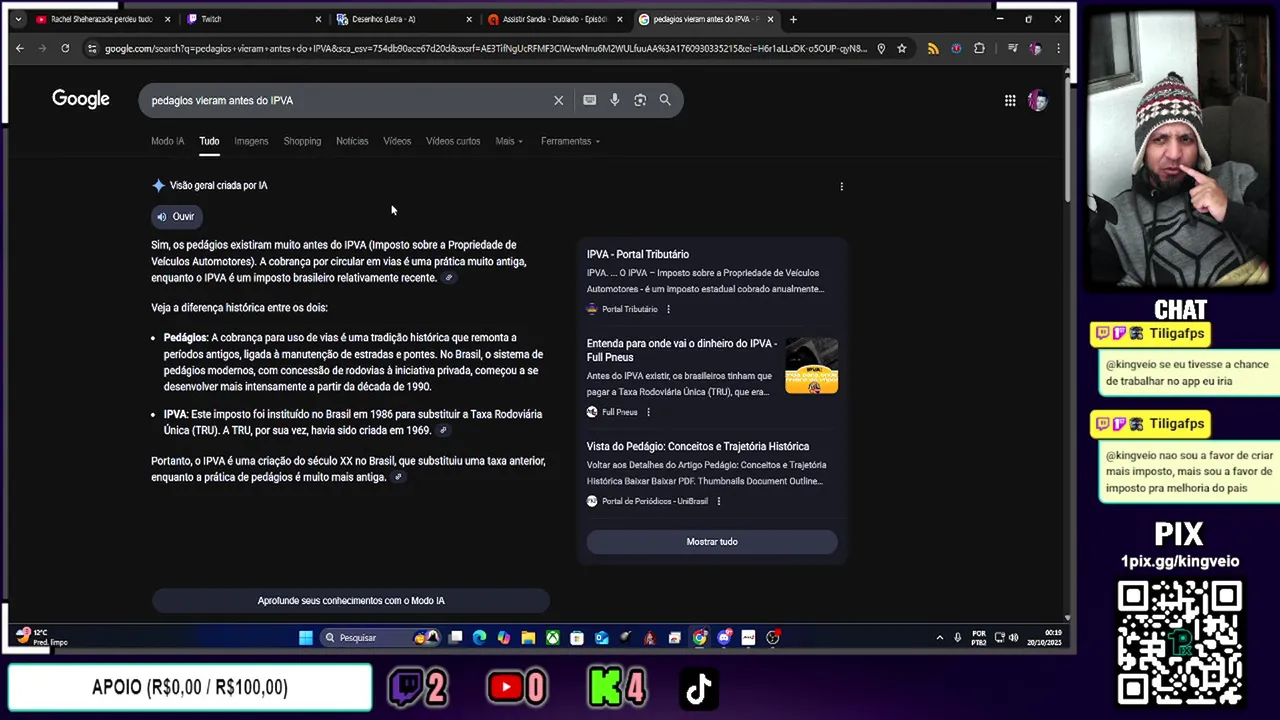Start voice search with the microphone

[614, 100]
